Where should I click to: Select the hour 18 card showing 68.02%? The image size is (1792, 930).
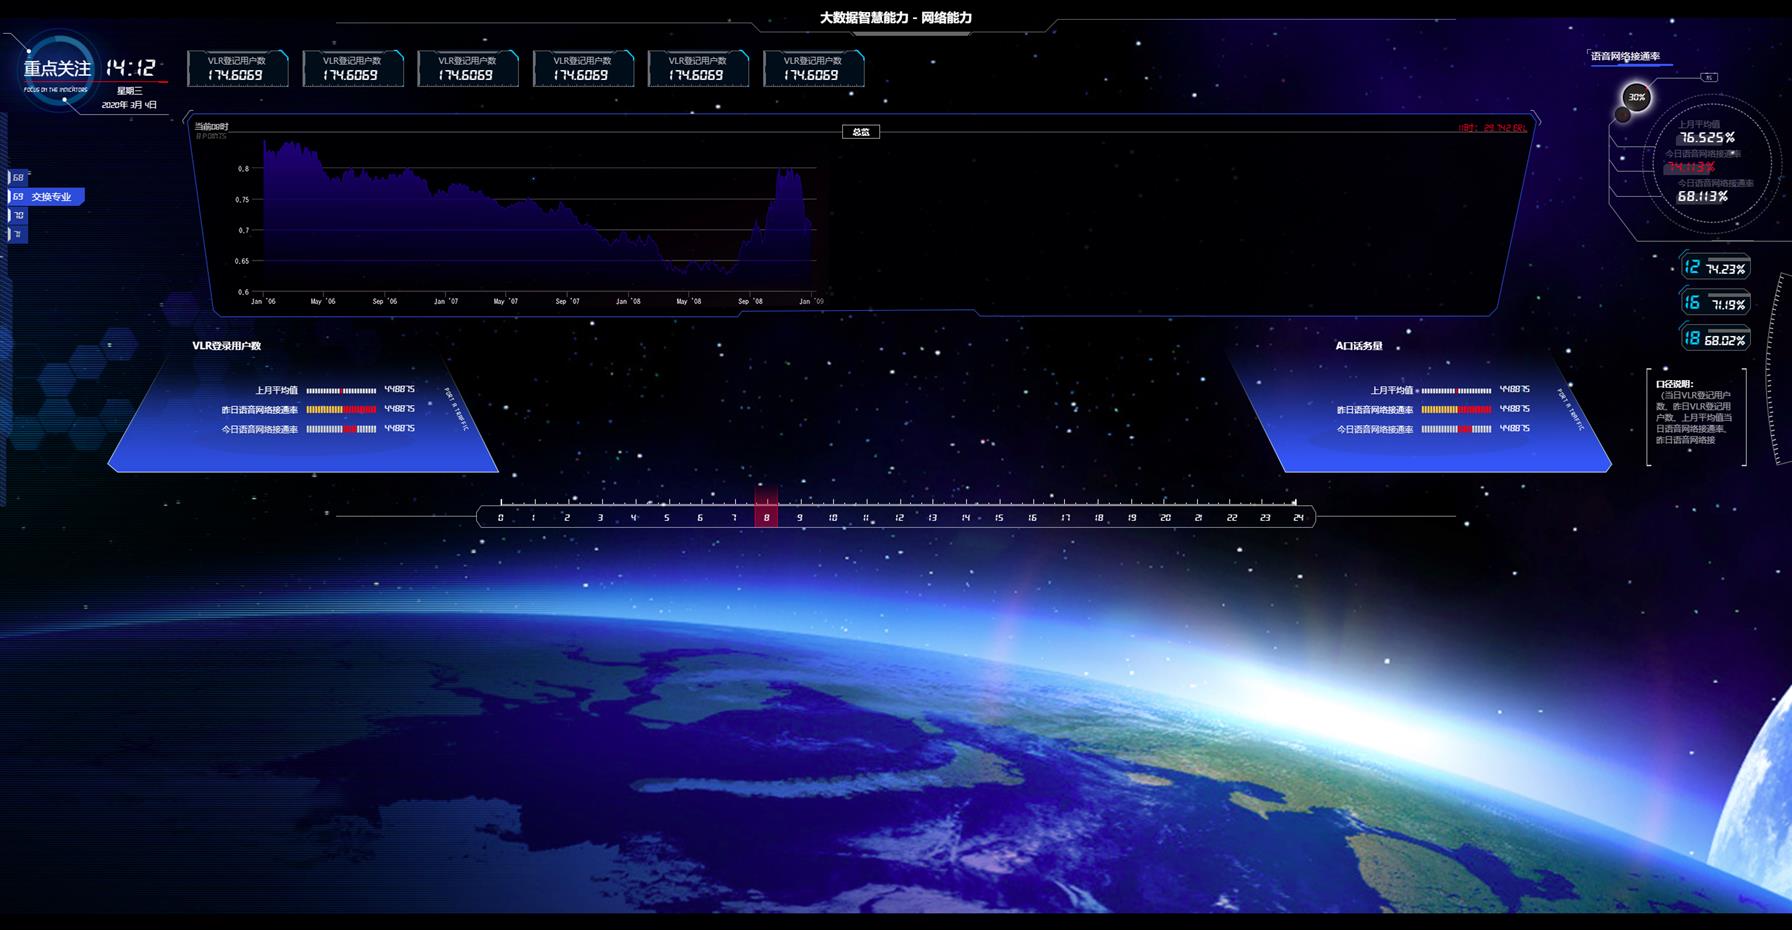(x=1714, y=339)
